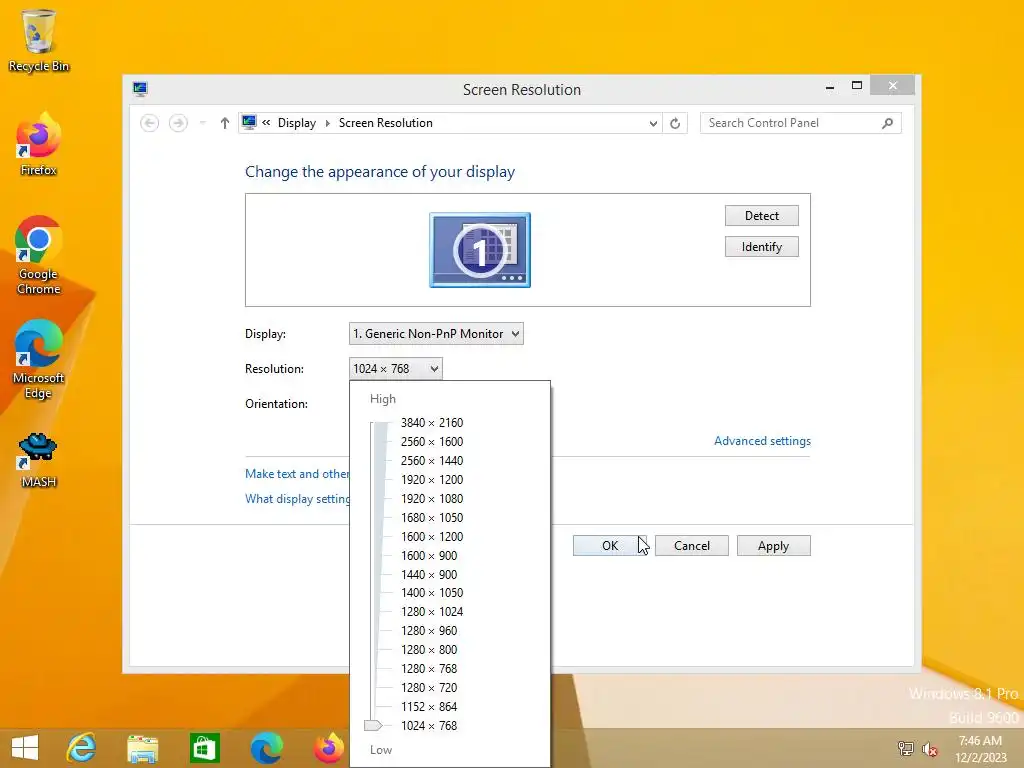Click the search magnifier icon

pos(887,123)
